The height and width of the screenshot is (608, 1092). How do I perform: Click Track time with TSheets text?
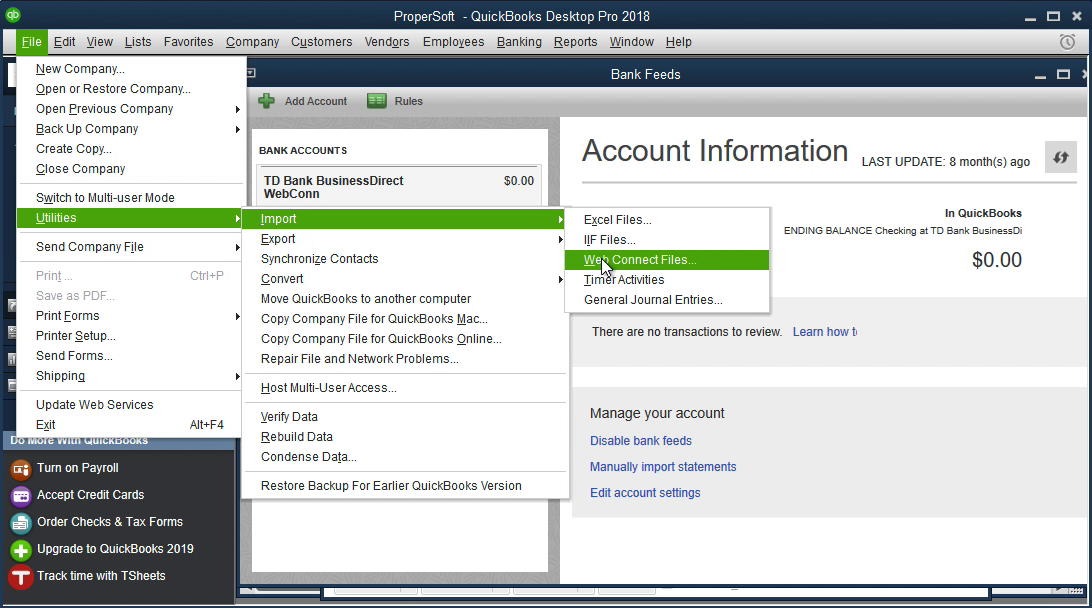tap(101, 576)
